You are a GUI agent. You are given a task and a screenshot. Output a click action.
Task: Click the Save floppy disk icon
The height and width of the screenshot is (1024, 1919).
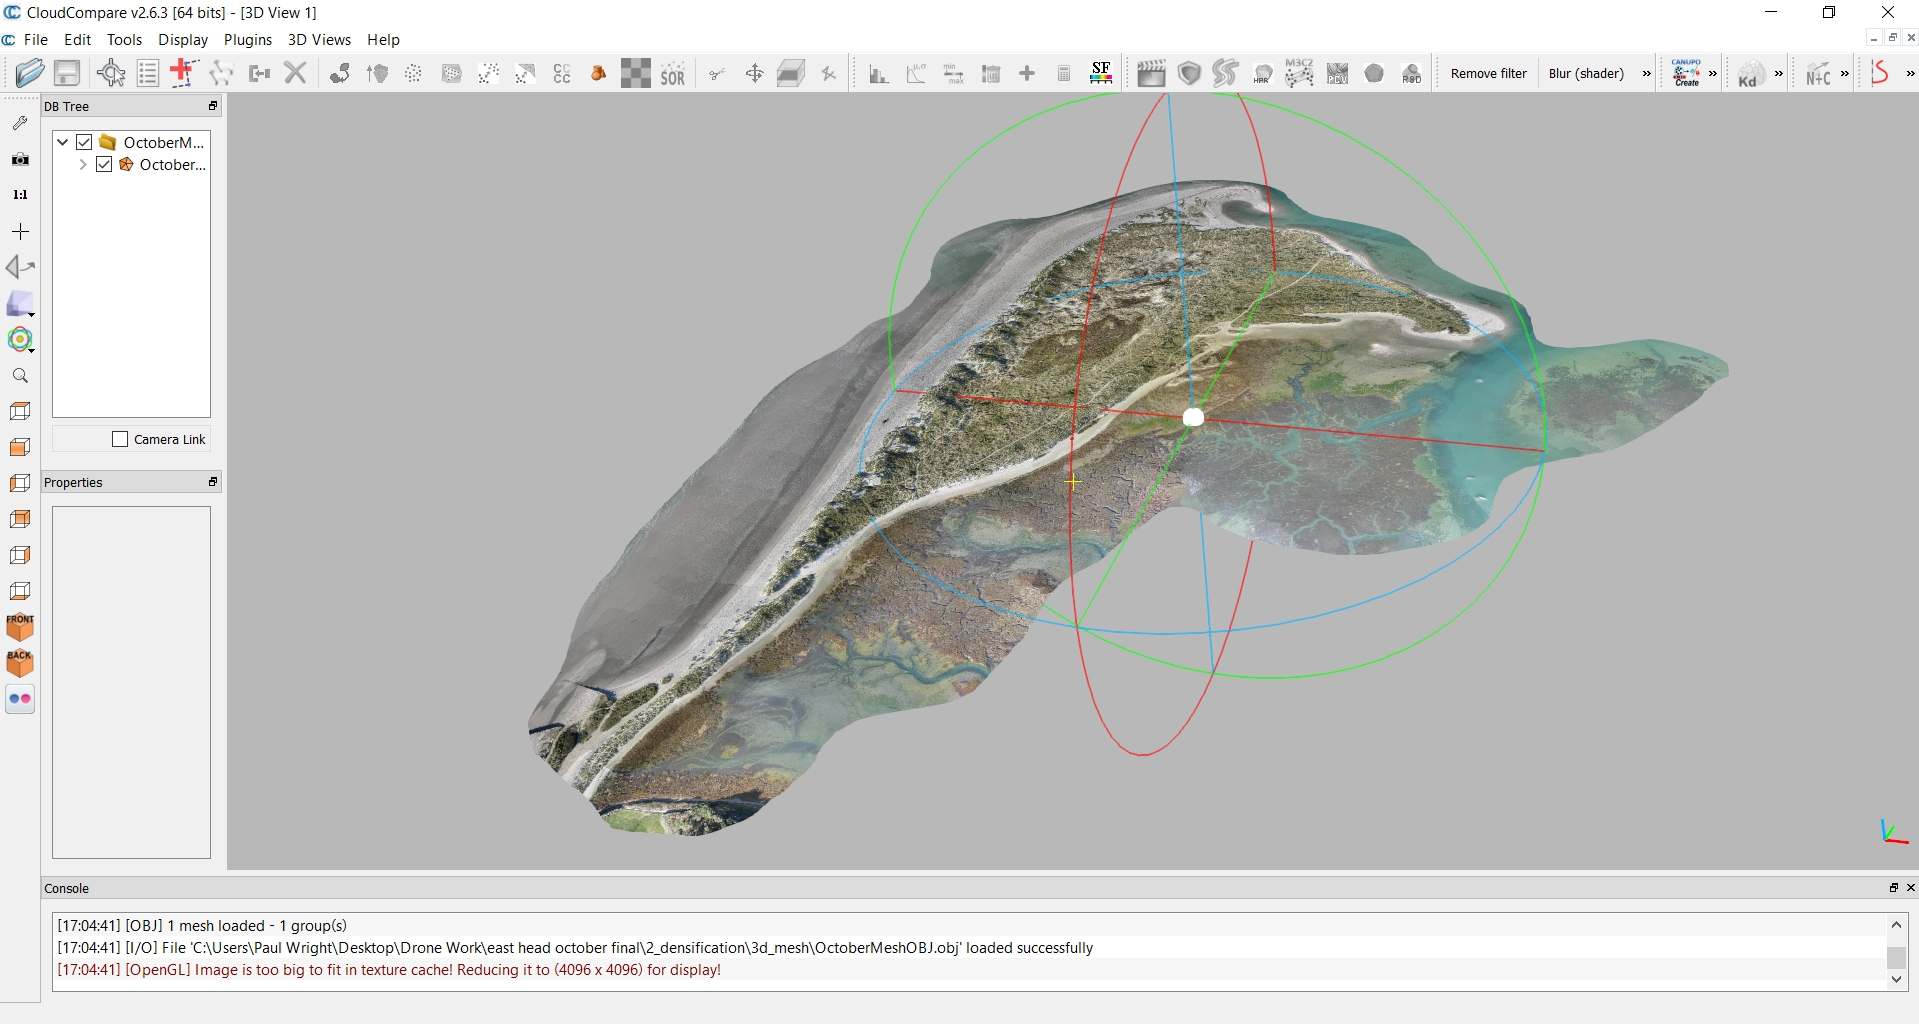click(67, 73)
